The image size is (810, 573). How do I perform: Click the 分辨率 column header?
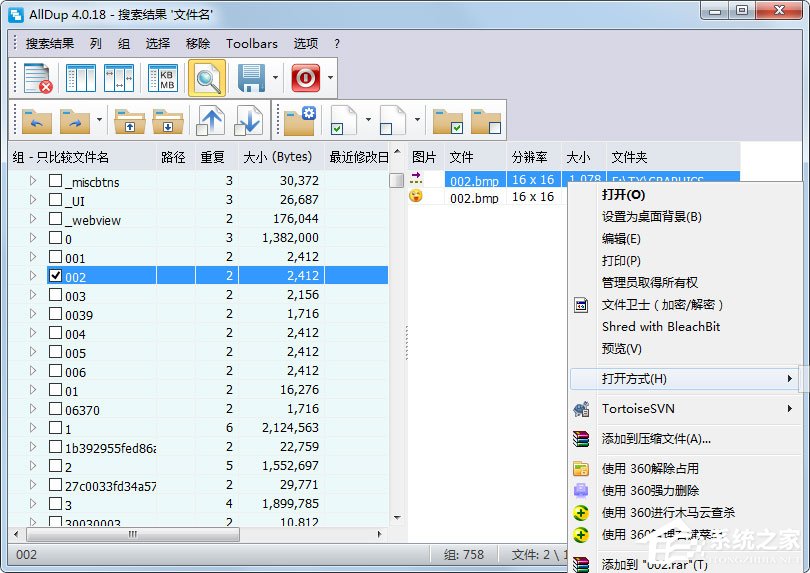[529, 157]
